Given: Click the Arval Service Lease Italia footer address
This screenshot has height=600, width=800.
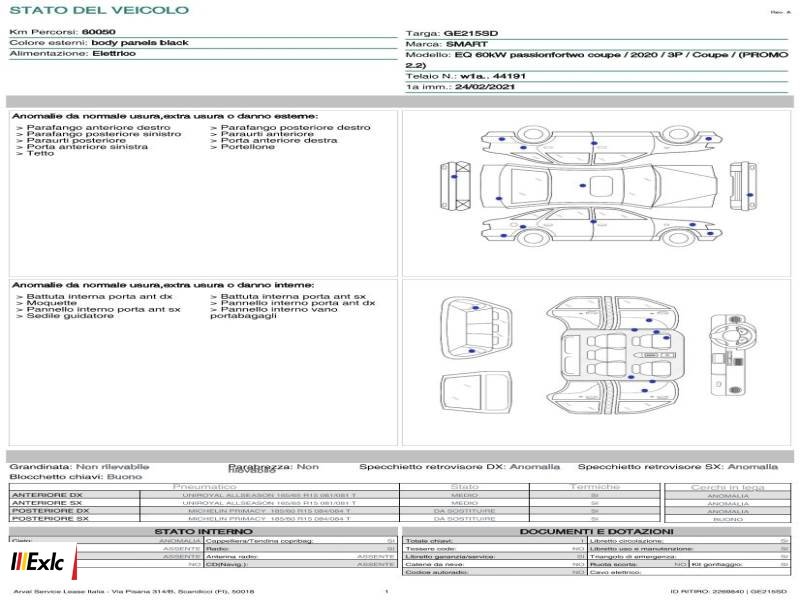Looking at the screenshot, I should (x=134, y=592).
